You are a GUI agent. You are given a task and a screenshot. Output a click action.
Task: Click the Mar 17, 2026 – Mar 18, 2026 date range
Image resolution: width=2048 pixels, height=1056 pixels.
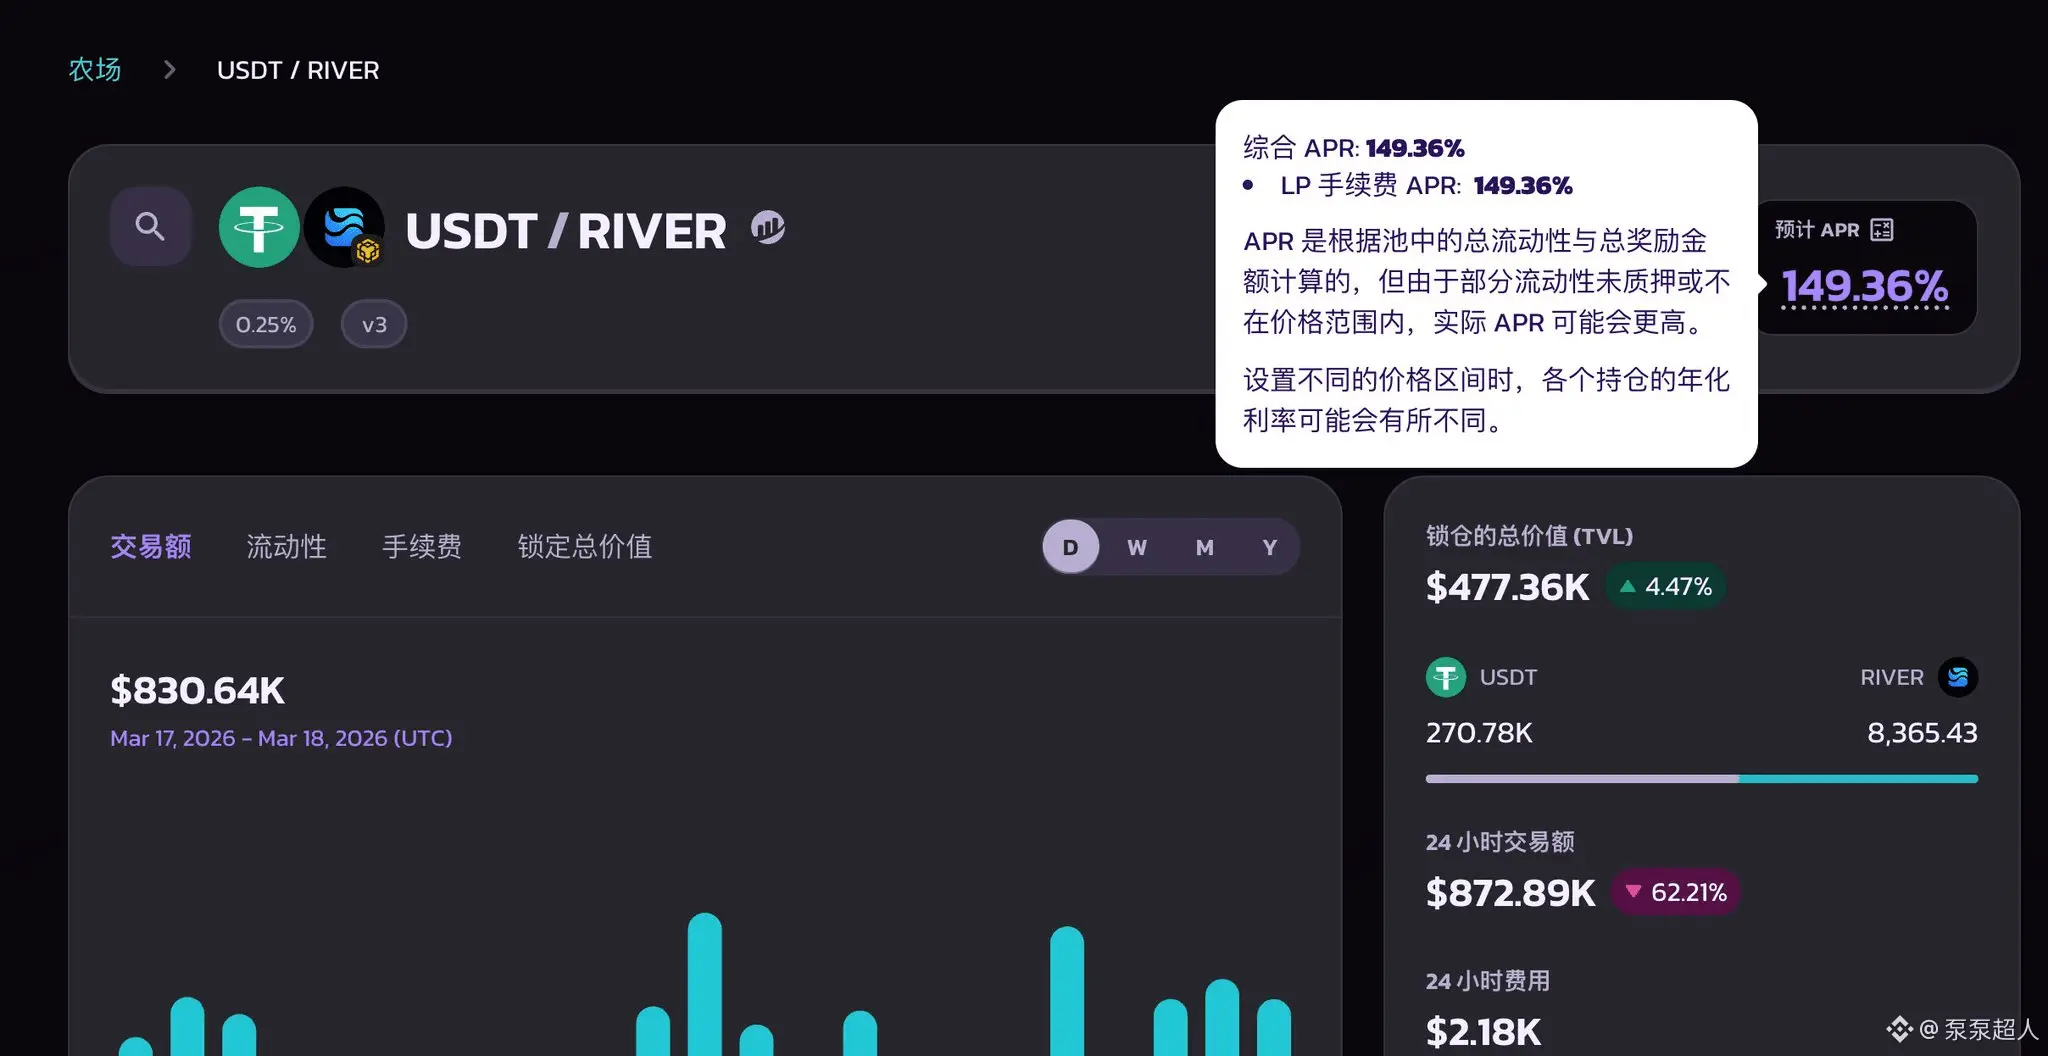click(x=281, y=738)
